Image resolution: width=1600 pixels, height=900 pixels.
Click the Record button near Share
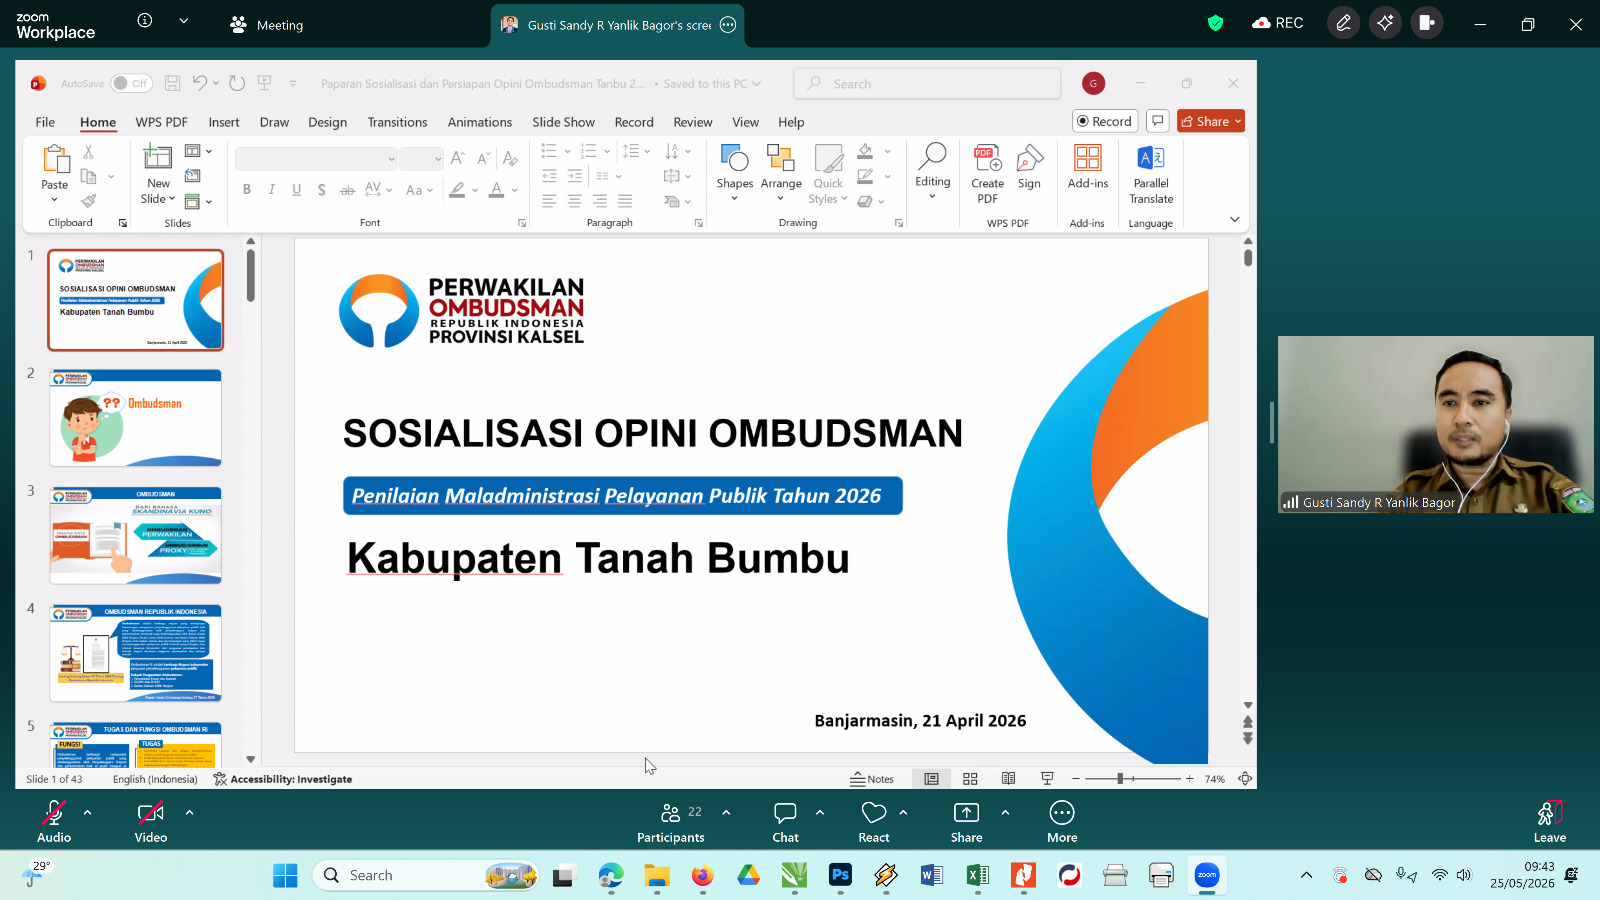(1104, 122)
